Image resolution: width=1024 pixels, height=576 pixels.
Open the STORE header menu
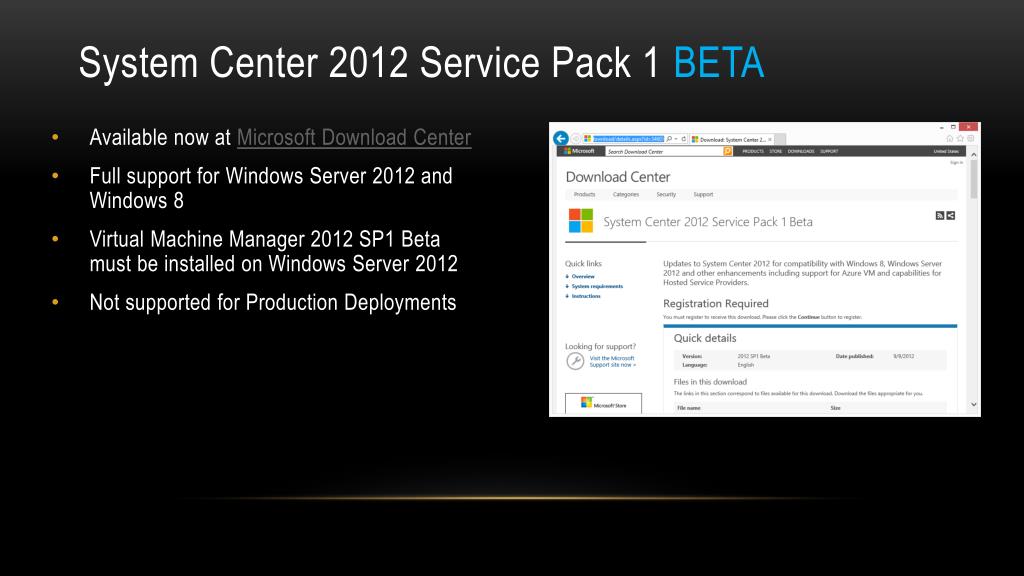(x=775, y=152)
